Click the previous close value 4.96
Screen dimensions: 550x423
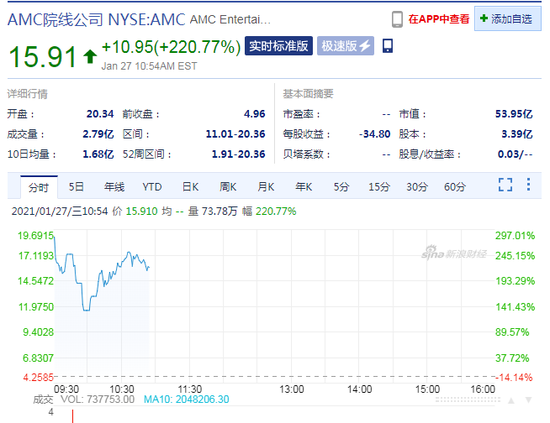(255, 114)
